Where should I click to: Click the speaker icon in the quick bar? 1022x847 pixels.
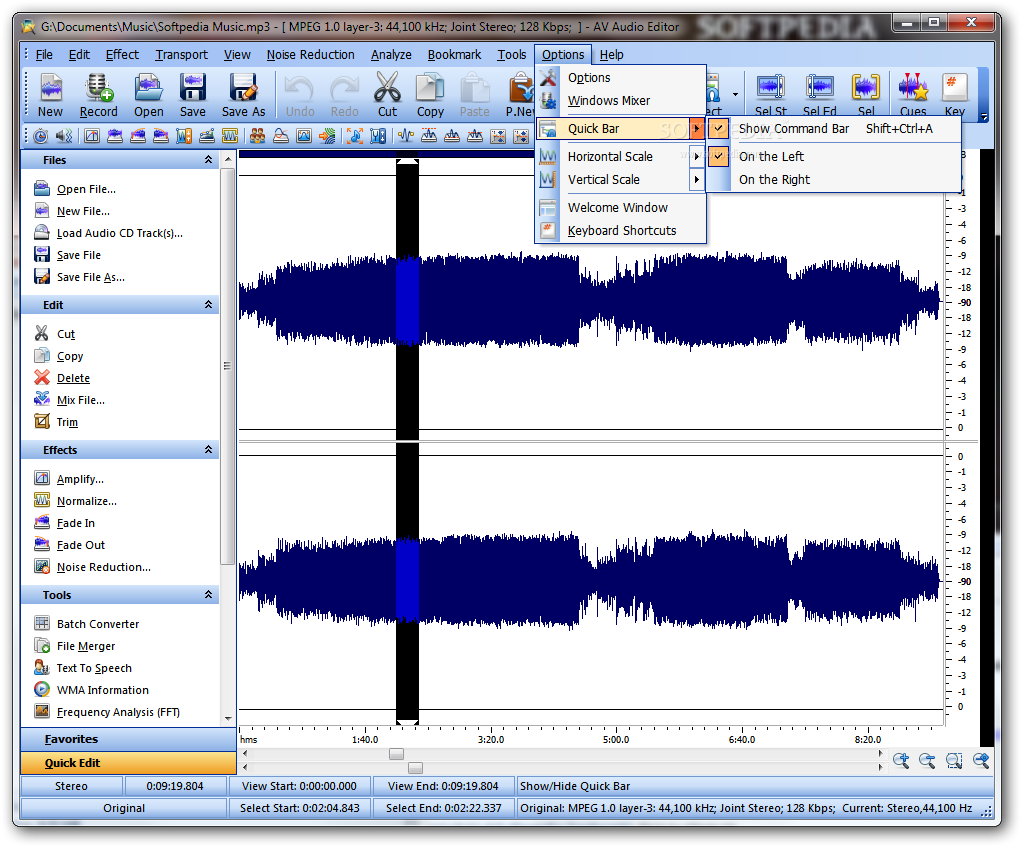63,136
